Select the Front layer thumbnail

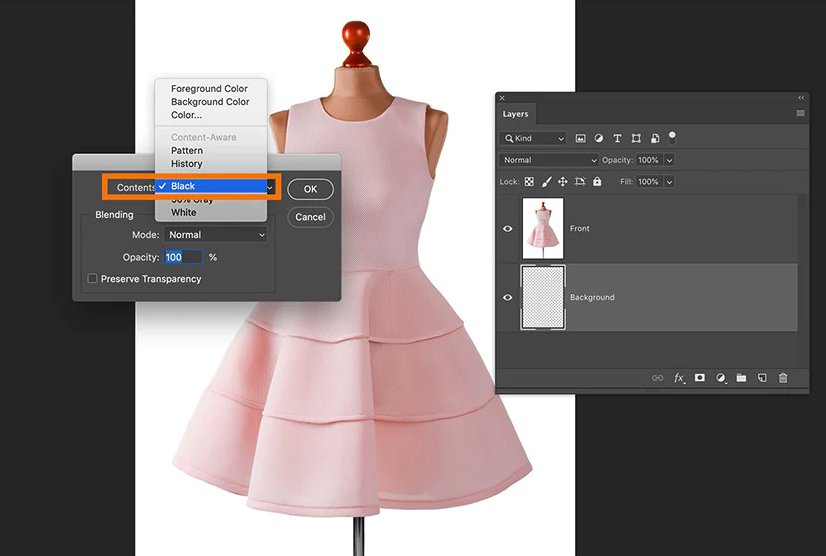(543, 228)
